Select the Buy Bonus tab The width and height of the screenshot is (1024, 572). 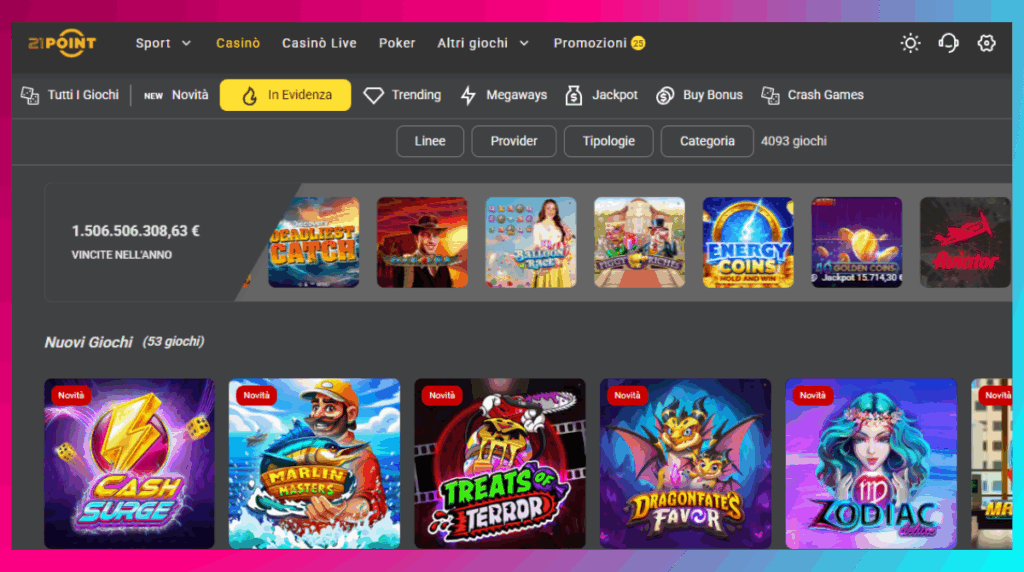[699, 95]
